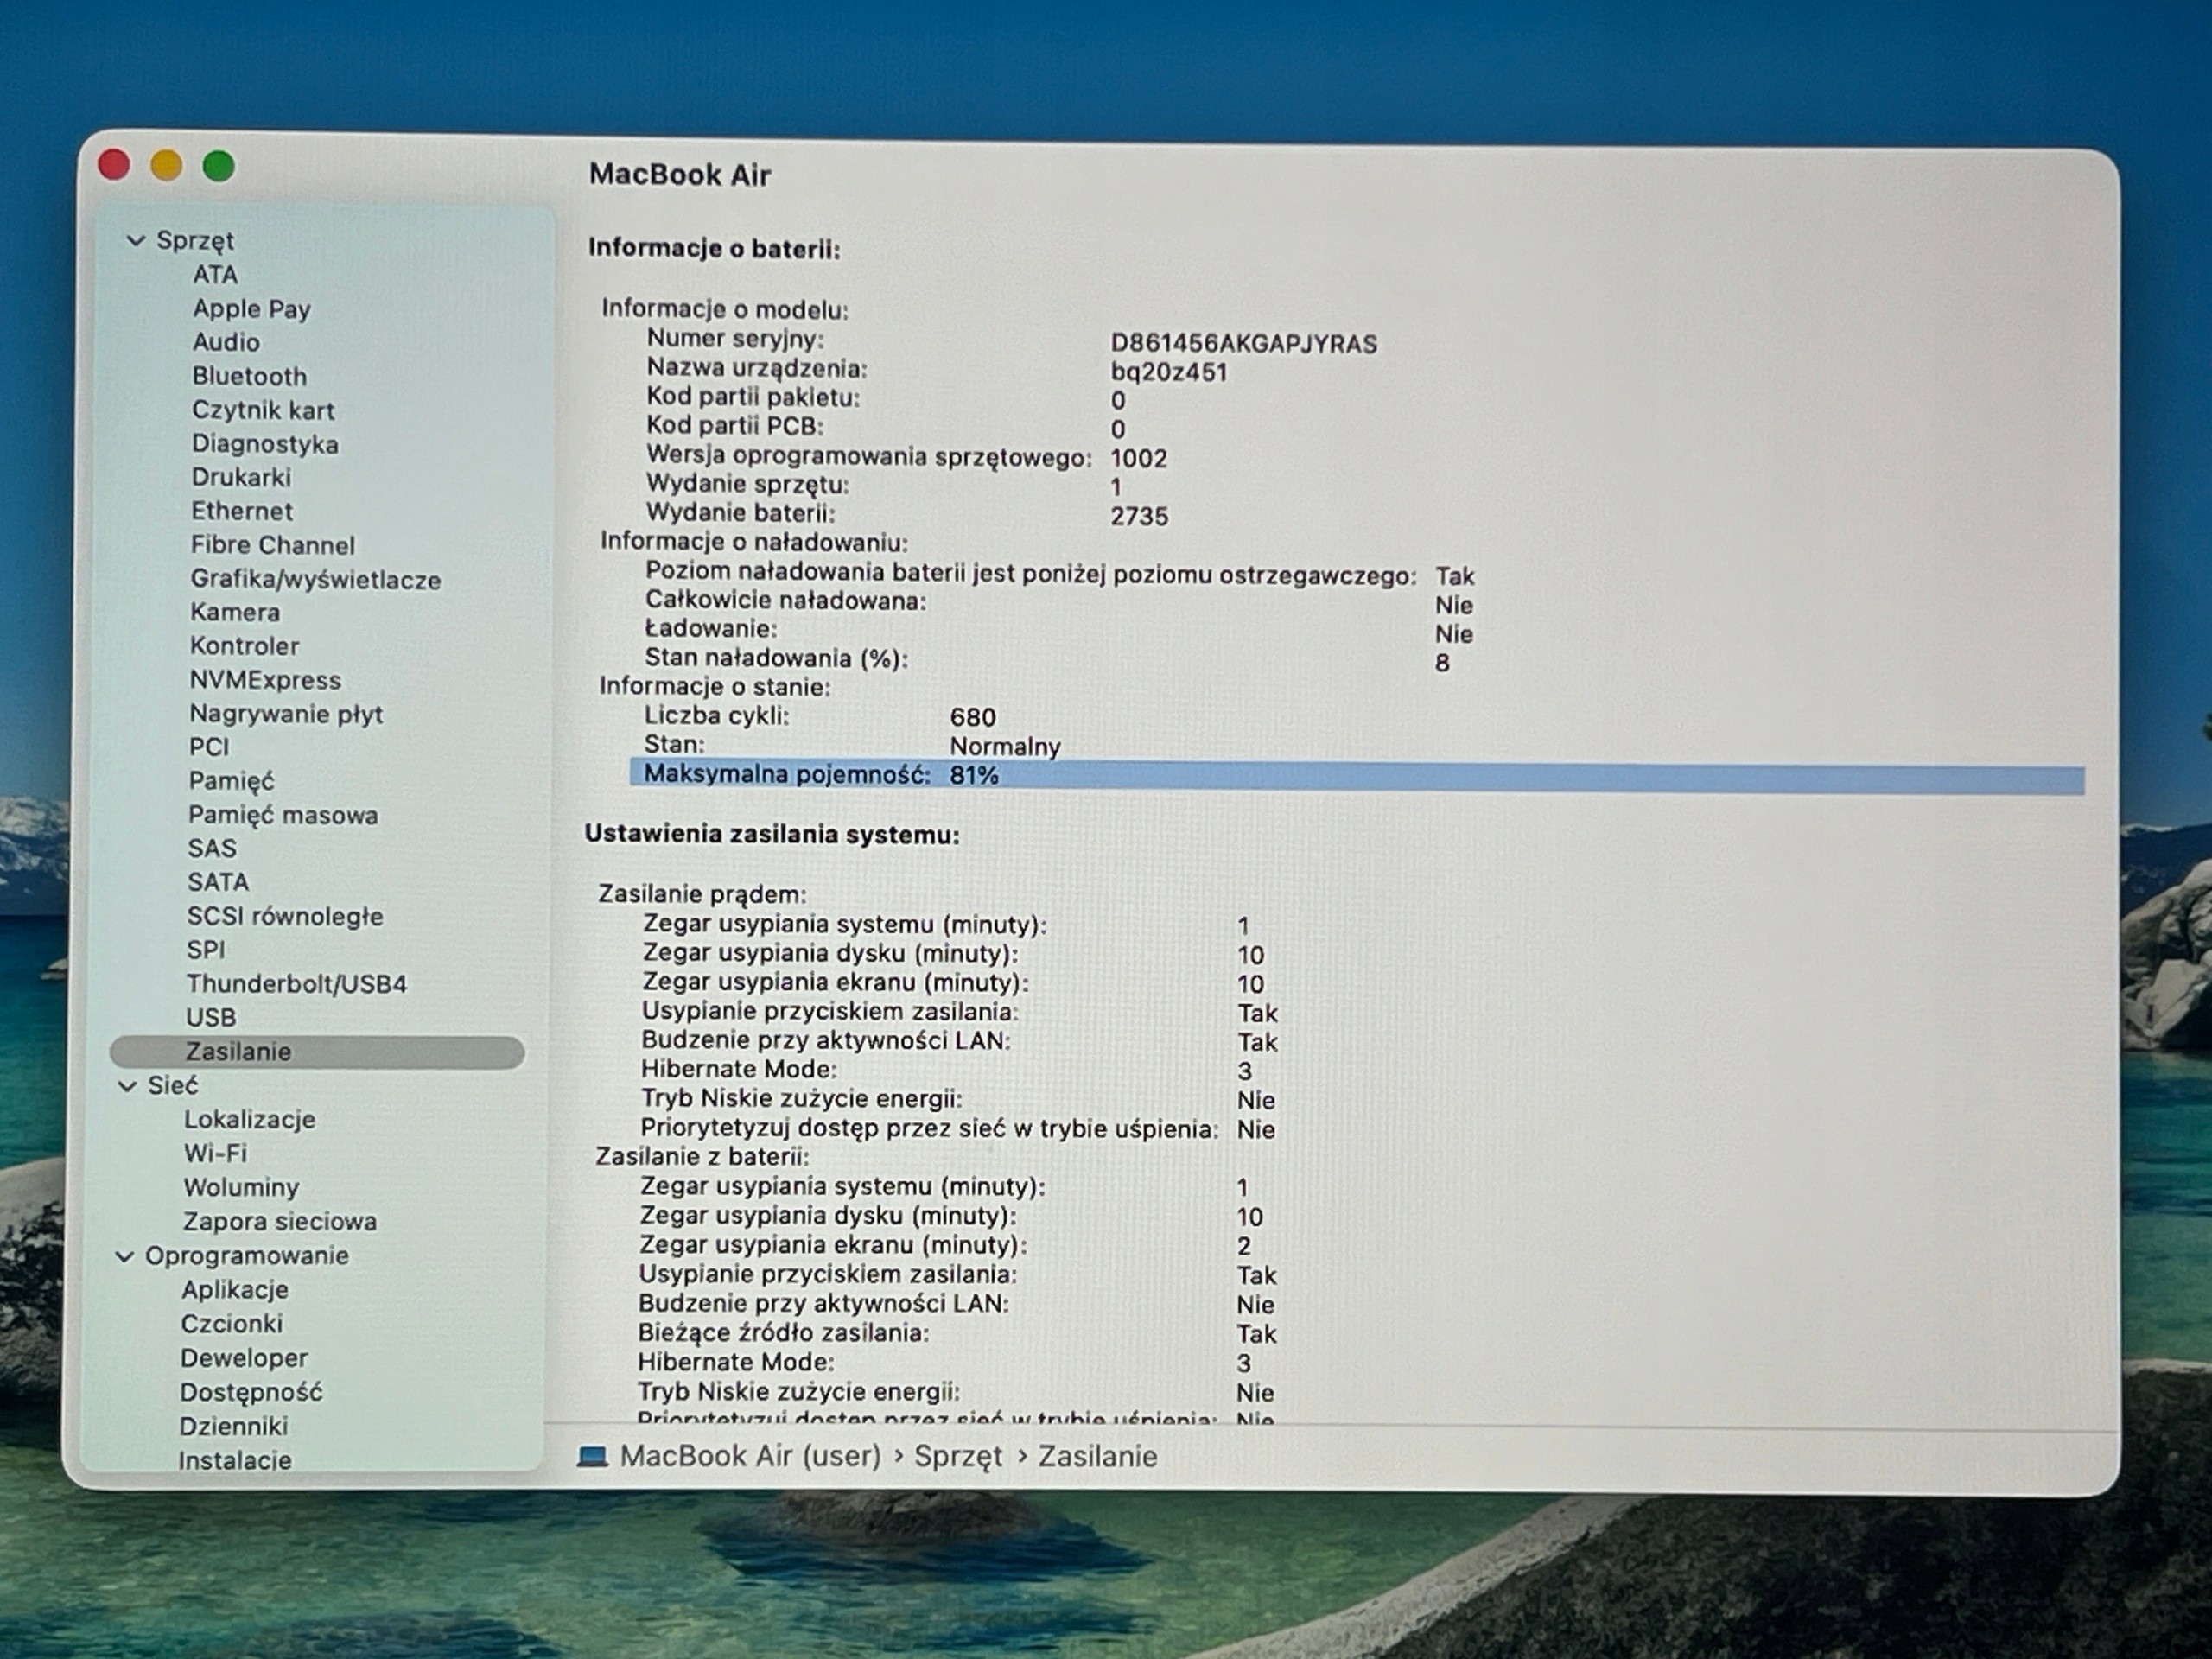Select Audio in the sidebar
Screen dimensions: 2212x1659
pyautogui.click(x=226, y=342)
